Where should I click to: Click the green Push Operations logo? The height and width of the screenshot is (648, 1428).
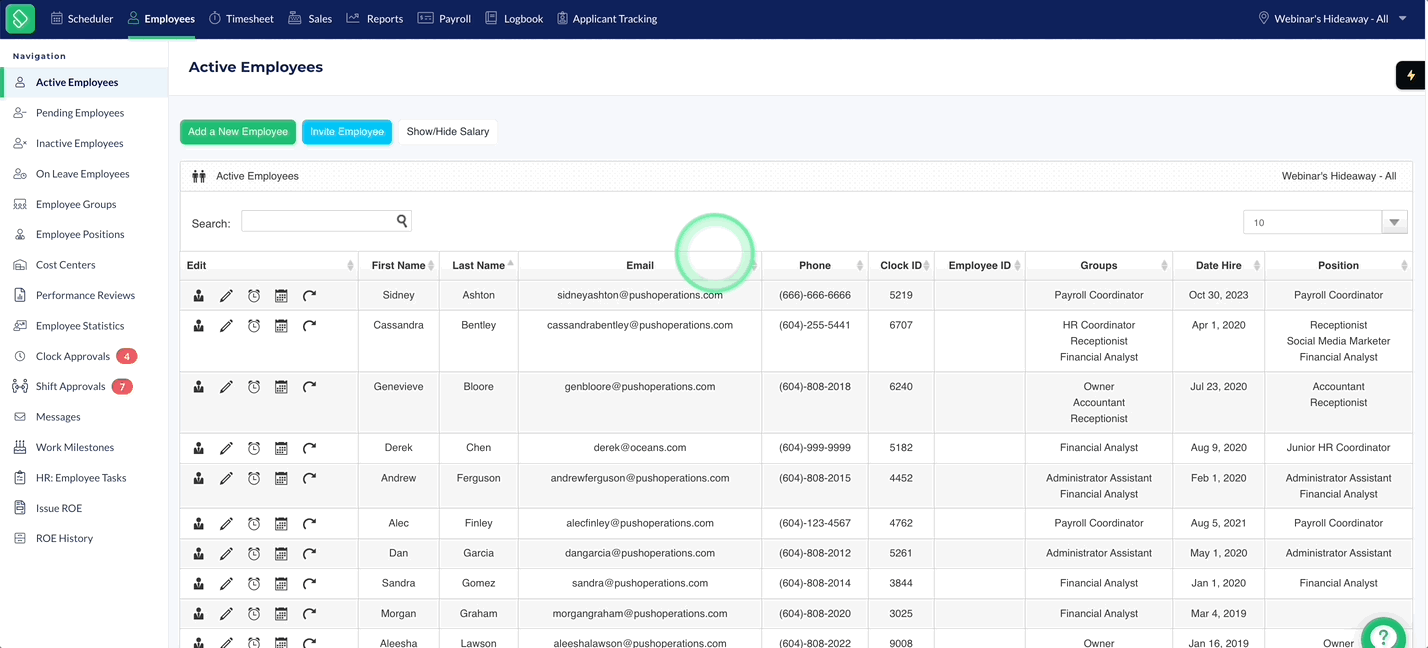[20, 18]
